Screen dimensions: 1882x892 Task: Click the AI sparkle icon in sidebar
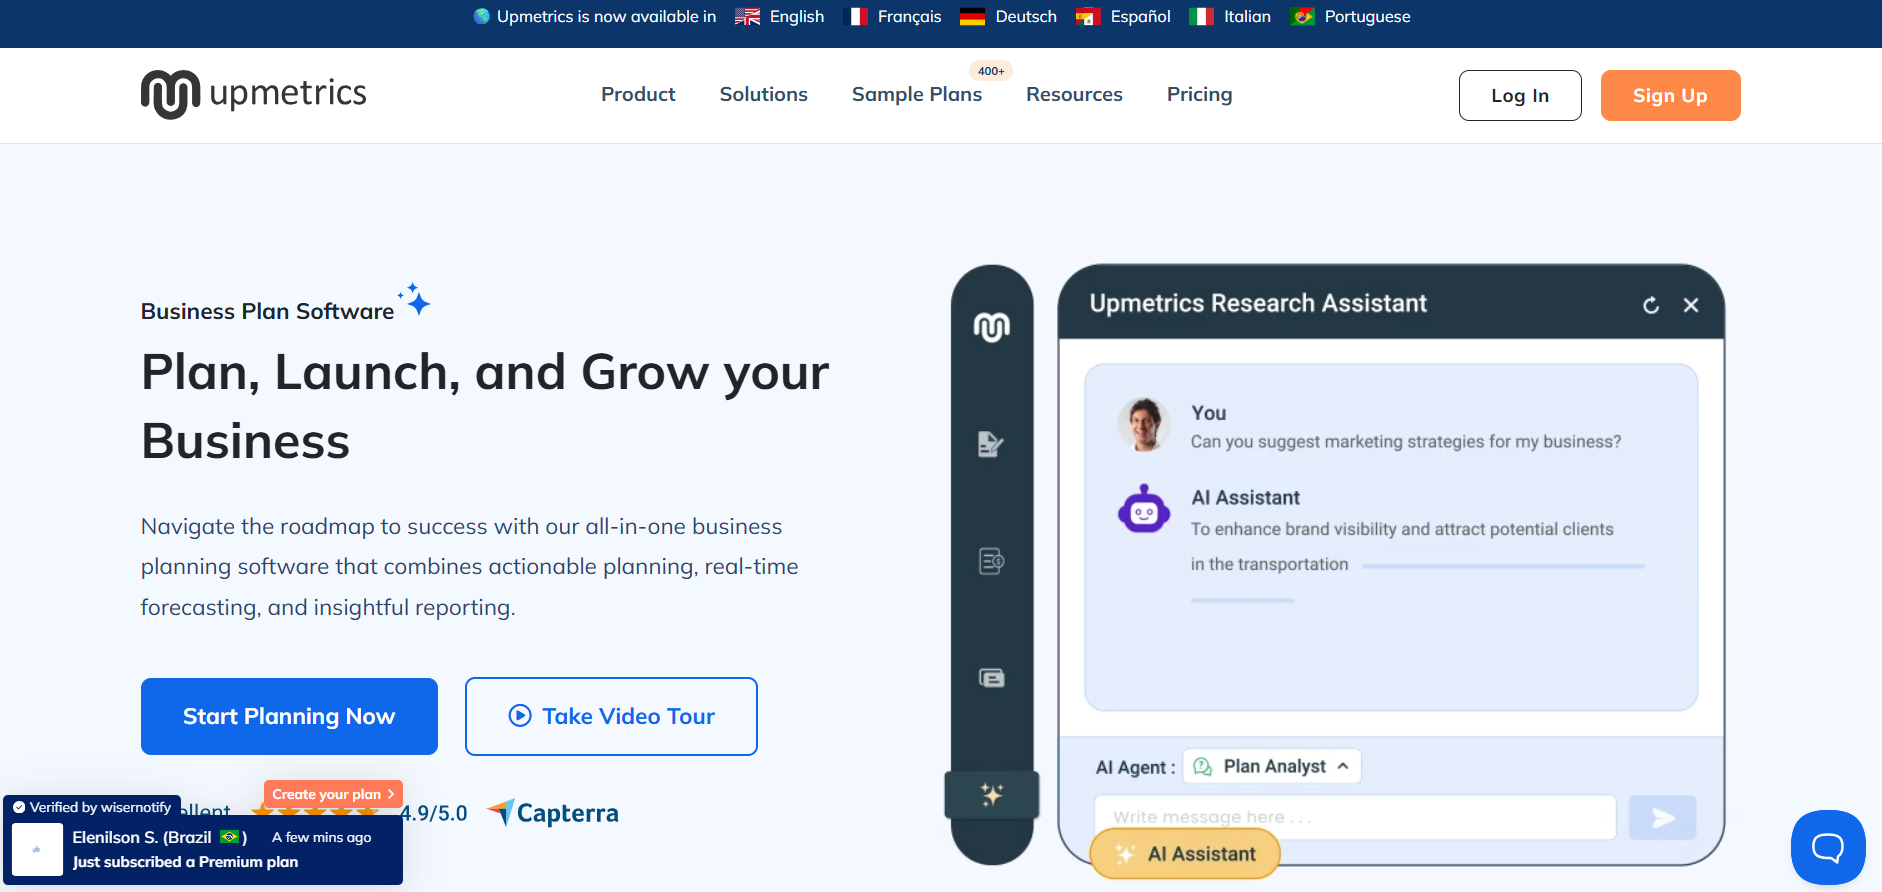pyautogui.click(x=992, y=795)
